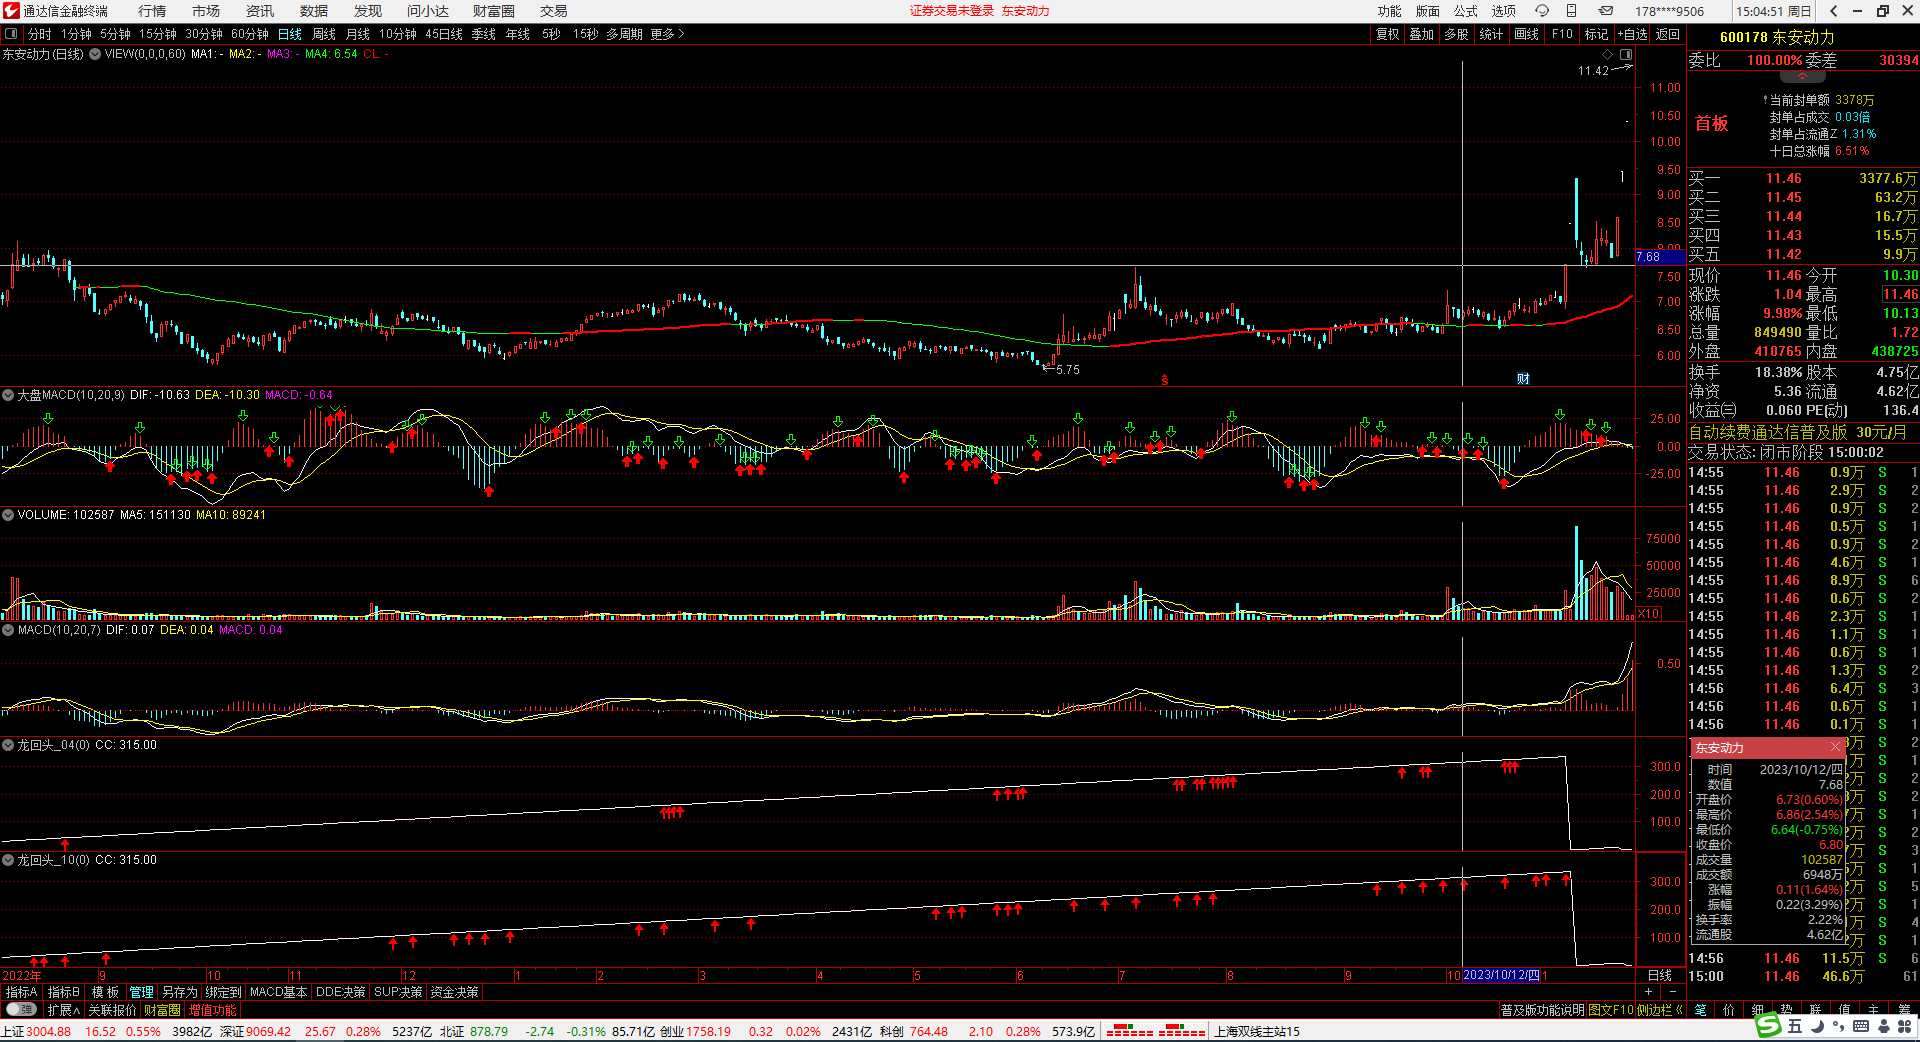1920x1042 pixels.
Task: Toggle the side panel icon above chart
Action: click(1626, 54)
